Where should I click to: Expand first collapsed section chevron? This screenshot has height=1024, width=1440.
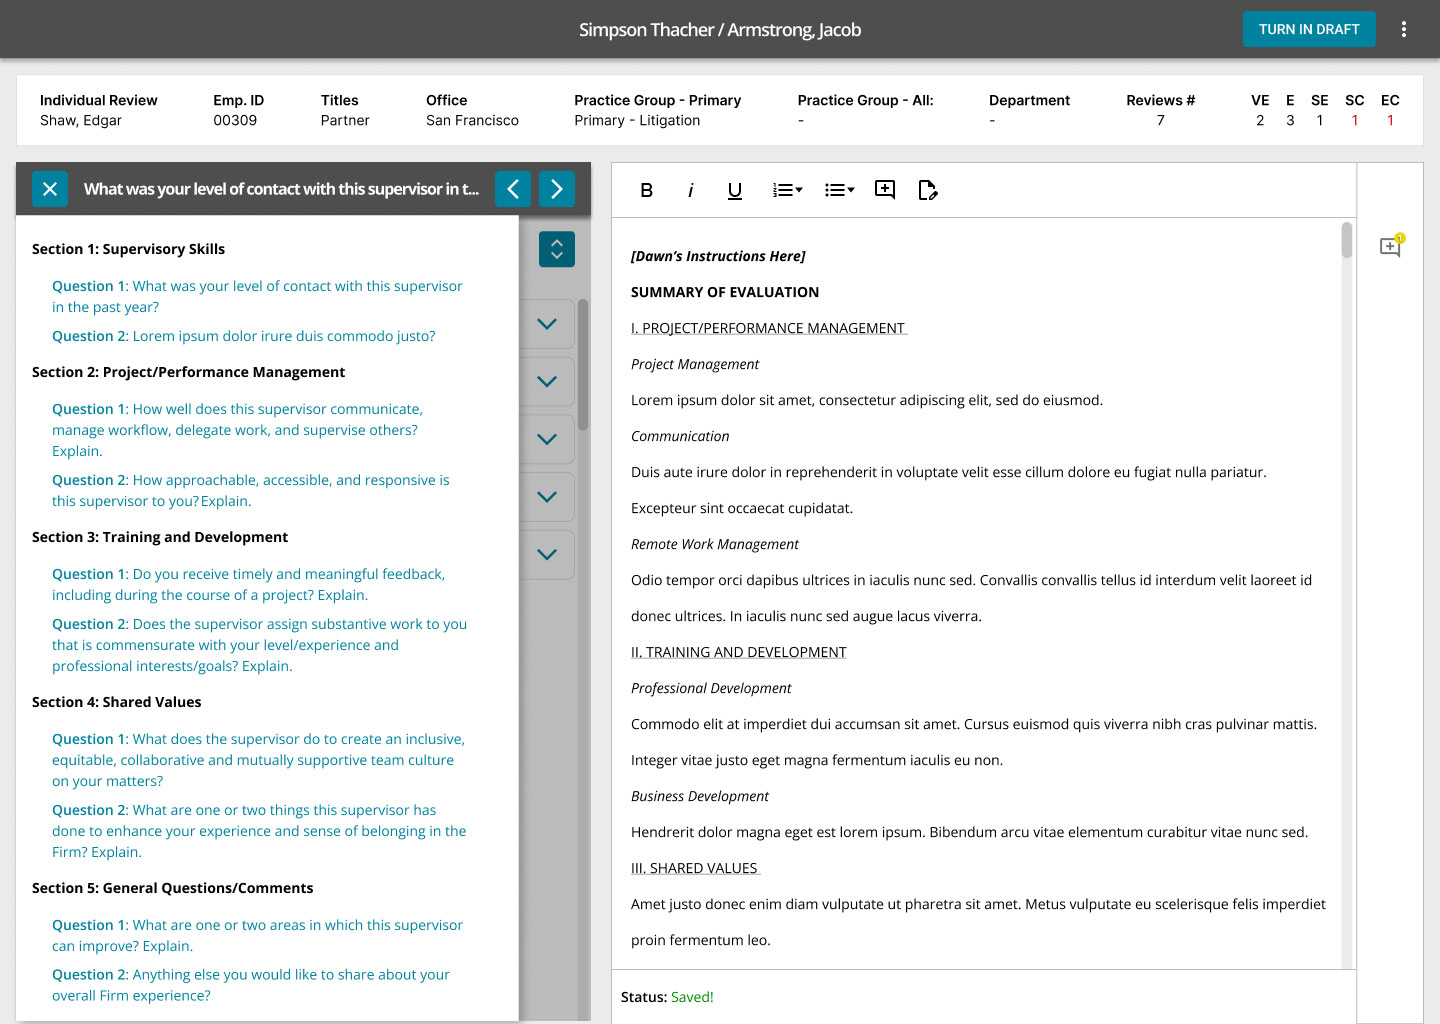click(x=547, y=324)
